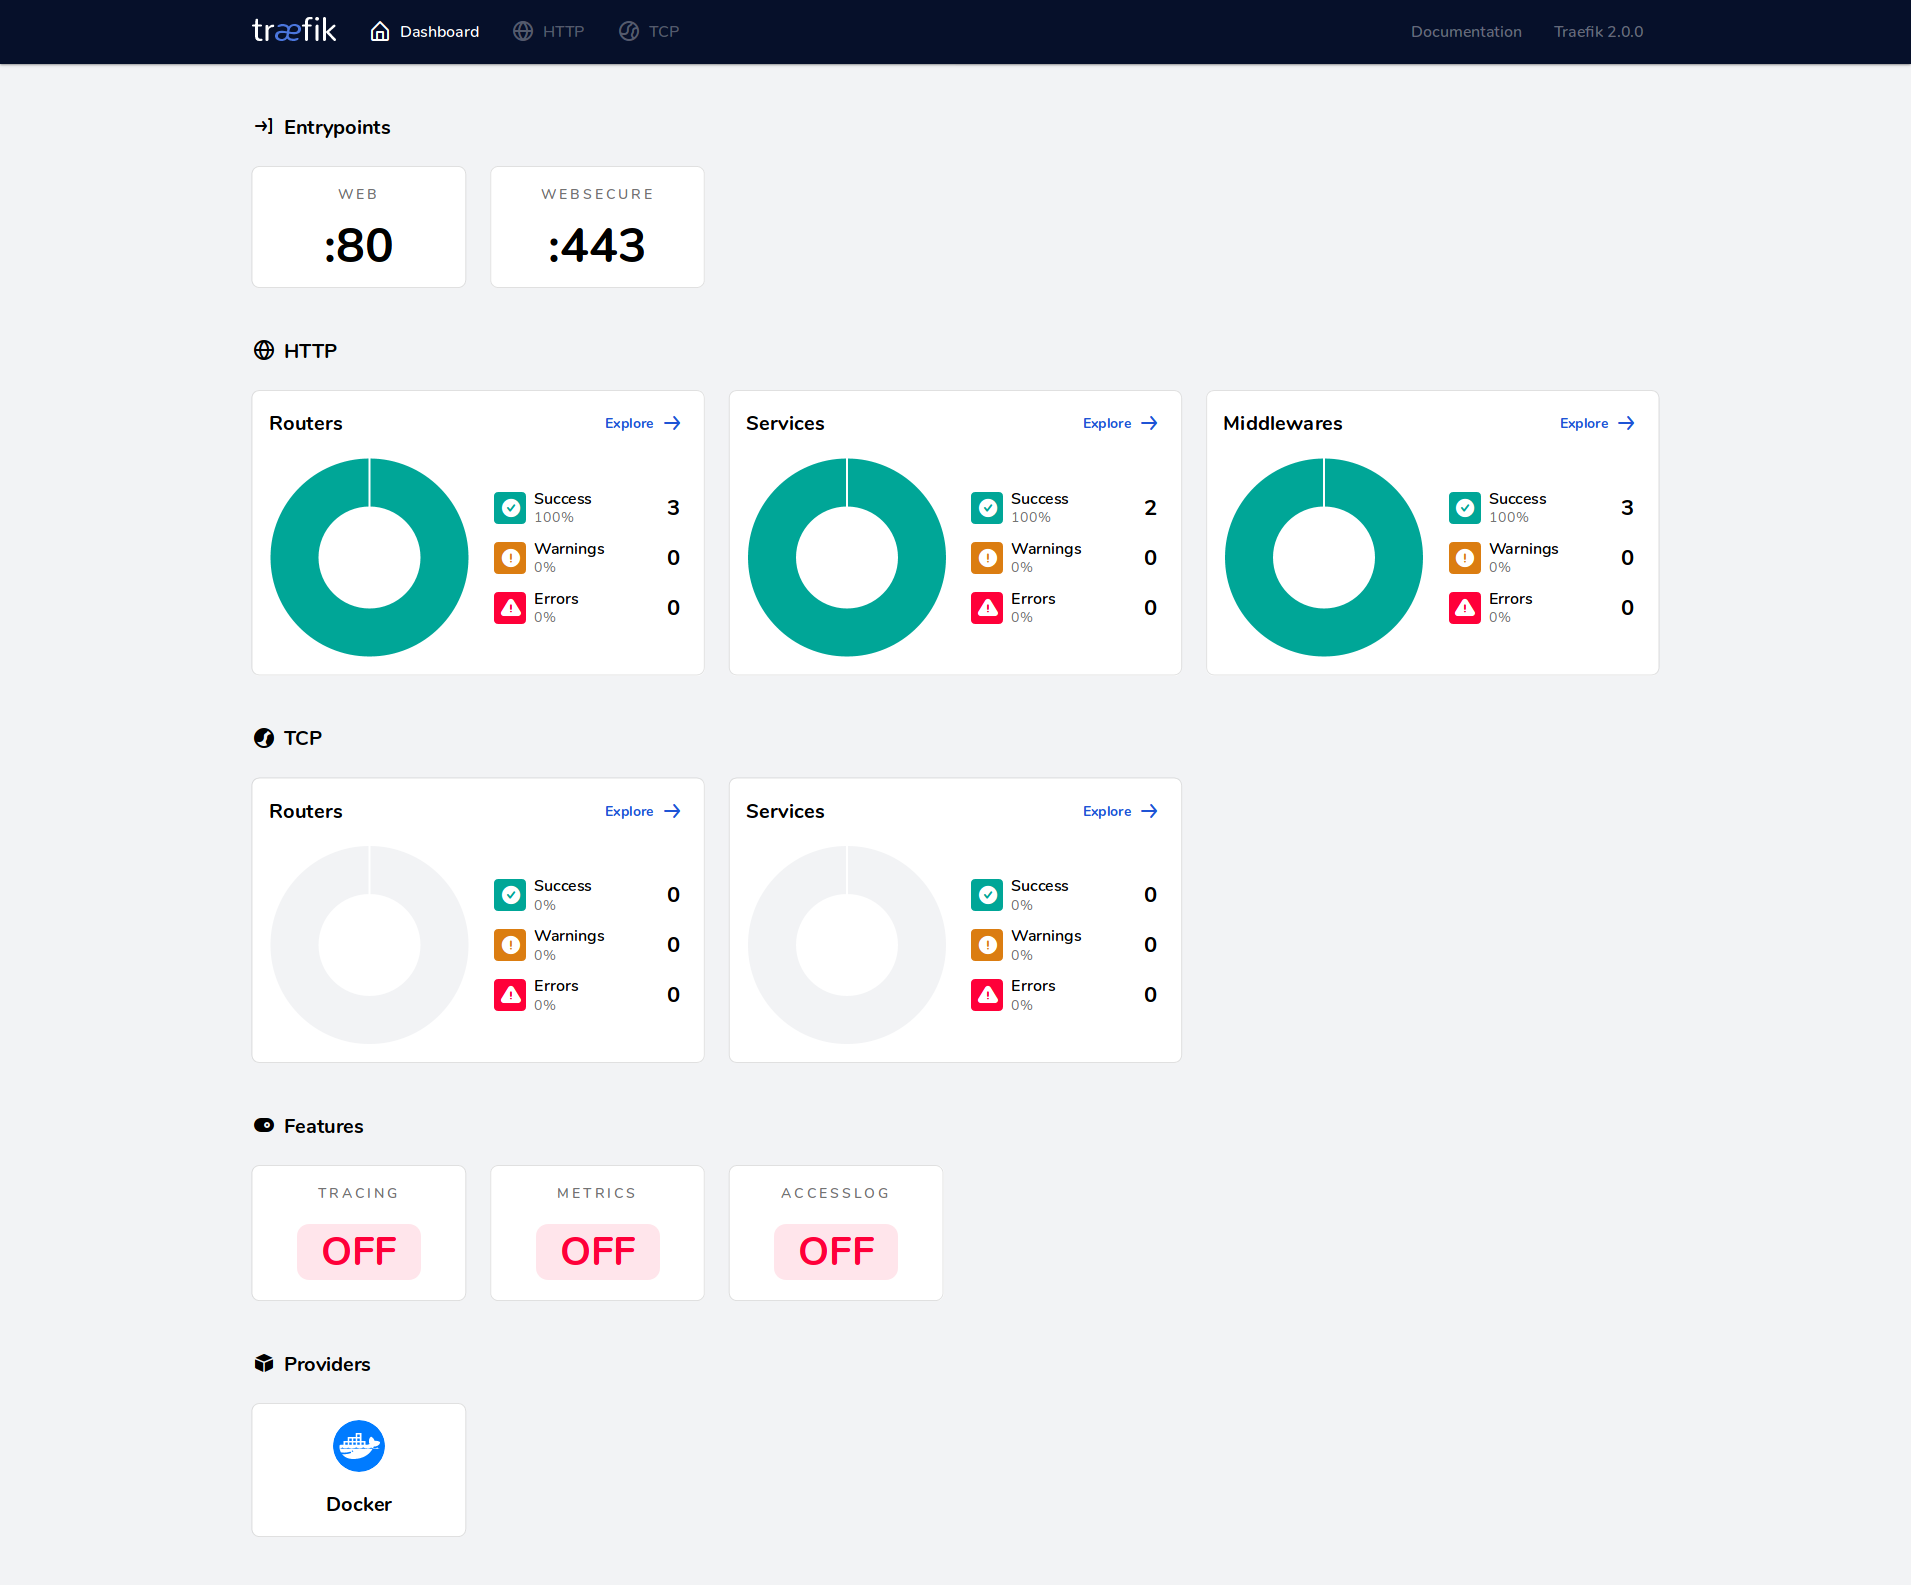Click the TCP Routers empty donut chart
1911x1585 pixels.
tap(369, 945)
